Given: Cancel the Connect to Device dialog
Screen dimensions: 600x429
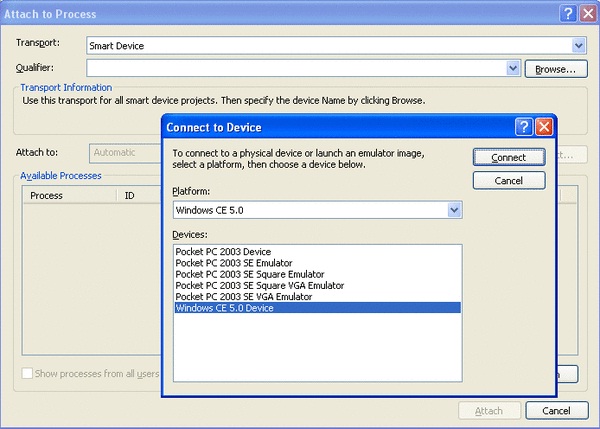Looking at the screenshot, I should pos(509,180).
